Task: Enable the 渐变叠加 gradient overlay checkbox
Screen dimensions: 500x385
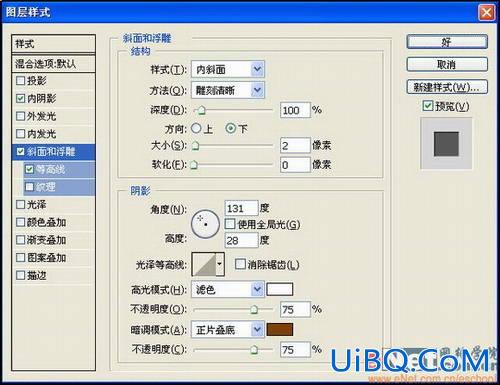Action: coord(21,240)
